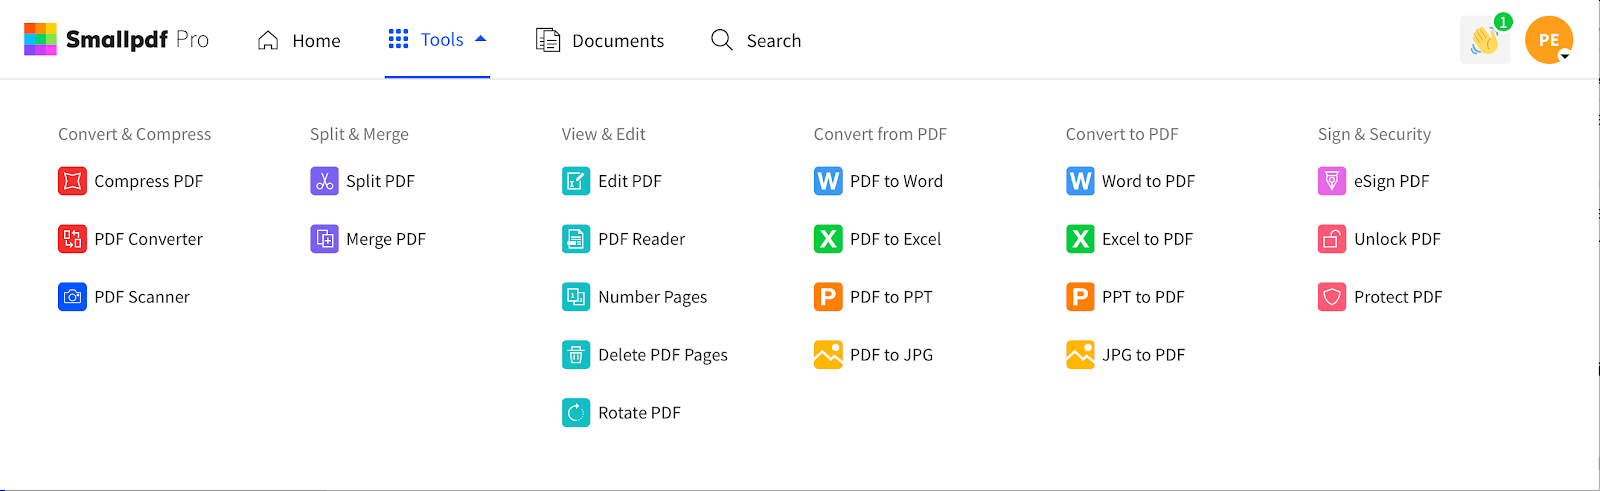Click the Protect PDF shield icon
Screen dimensions: 1600x491
pyautogui.click(x=1332, y=297)
